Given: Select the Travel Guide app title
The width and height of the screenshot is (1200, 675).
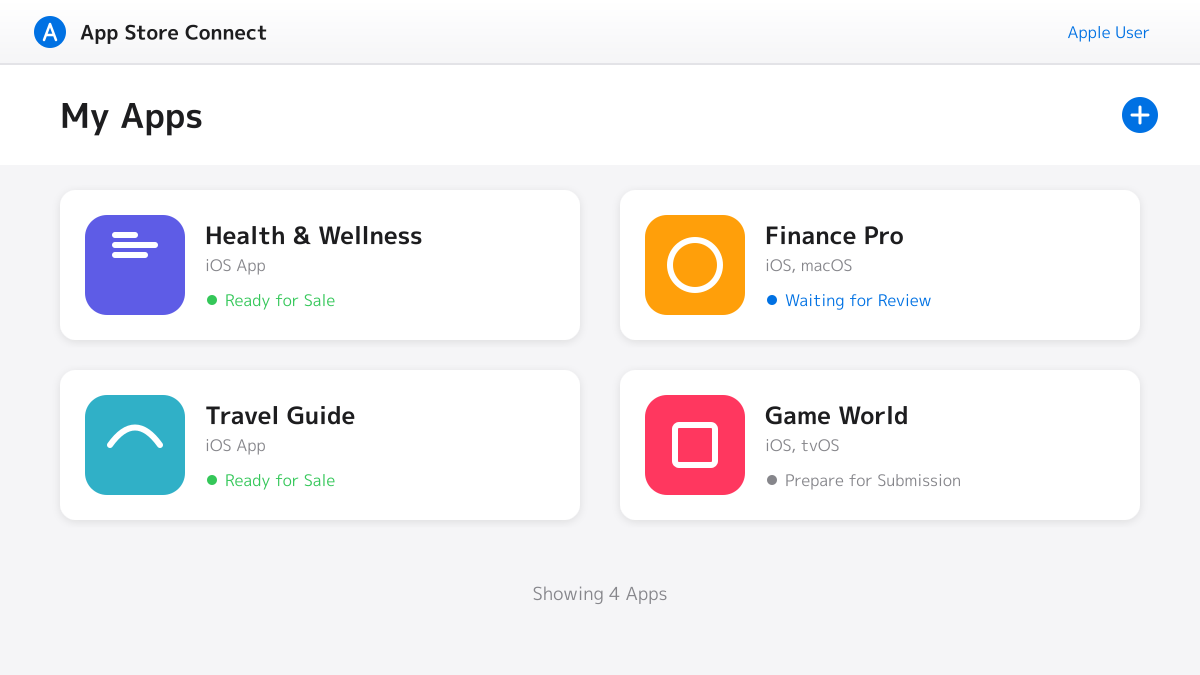Looking at the screenshot, I should point(280,416).
